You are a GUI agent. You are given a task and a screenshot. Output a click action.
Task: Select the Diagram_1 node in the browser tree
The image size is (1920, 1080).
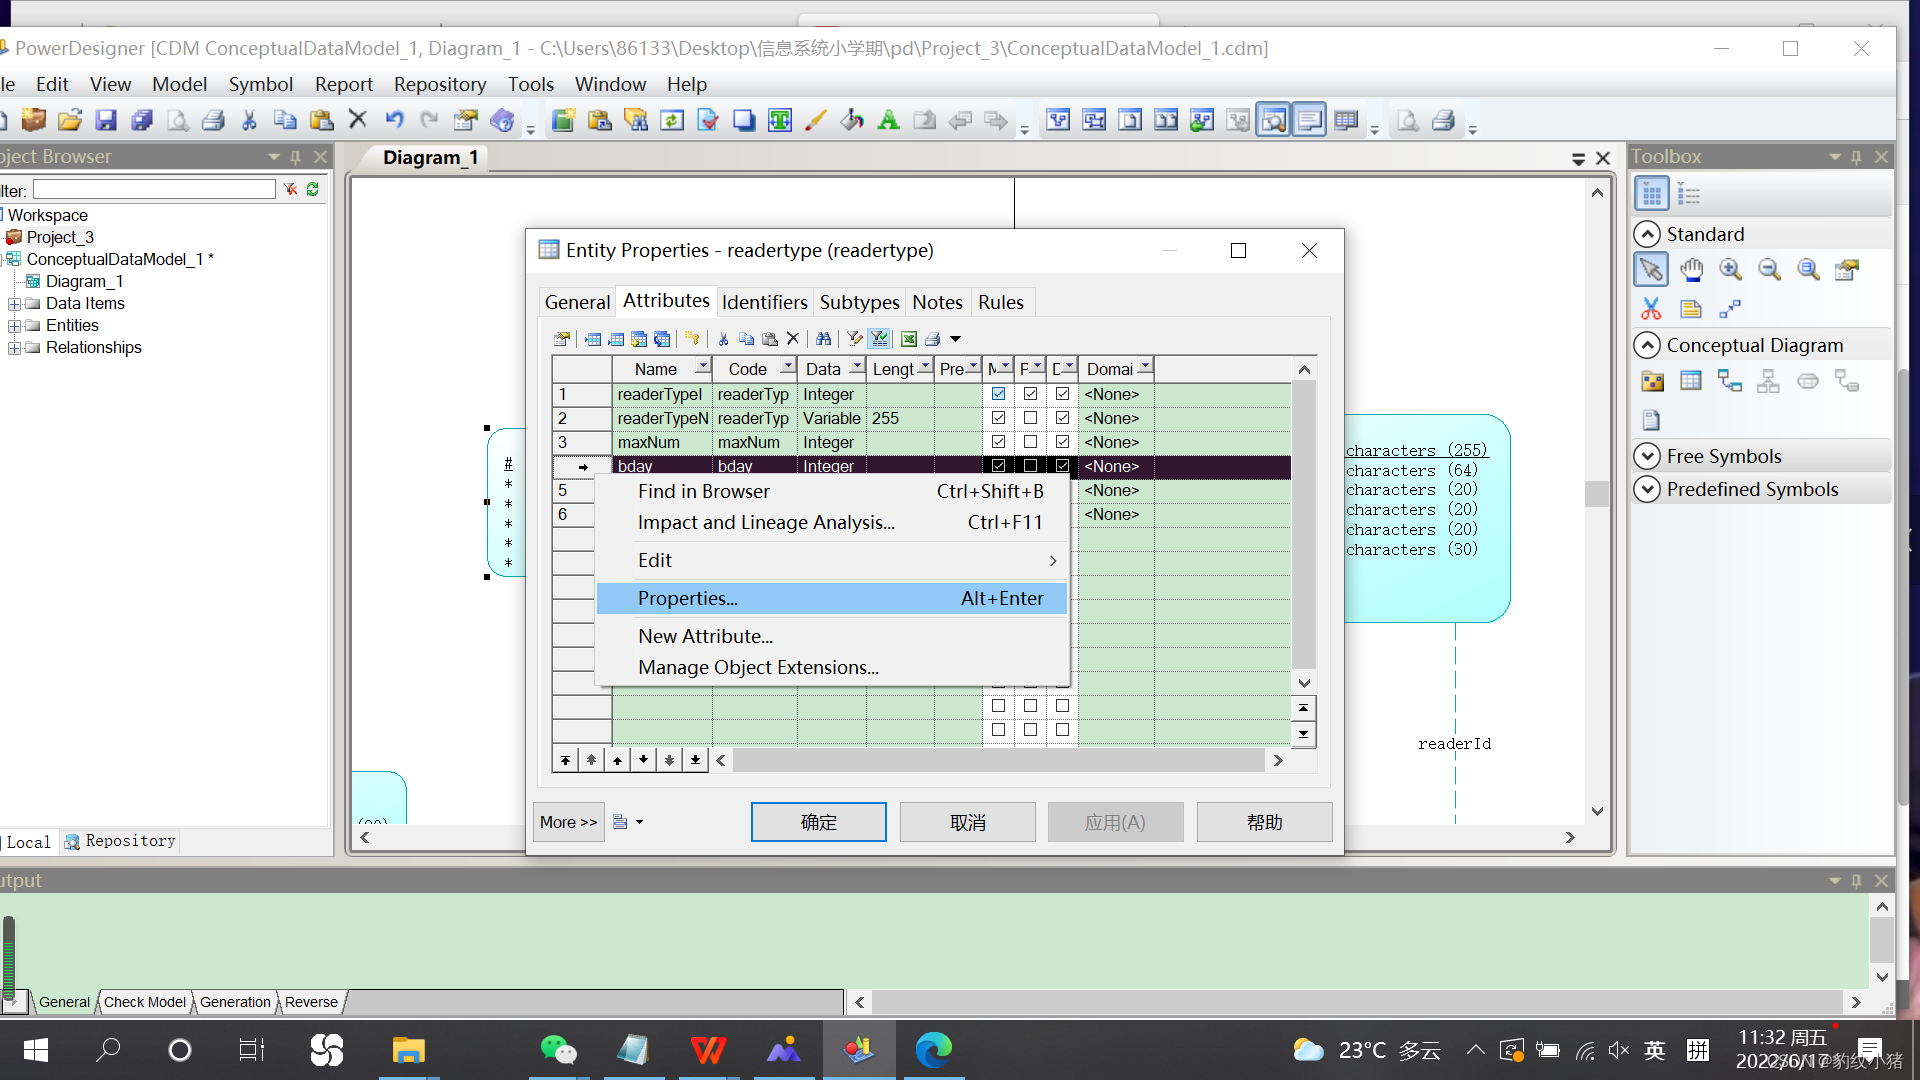pyautogui.click(x=84, y=282)
